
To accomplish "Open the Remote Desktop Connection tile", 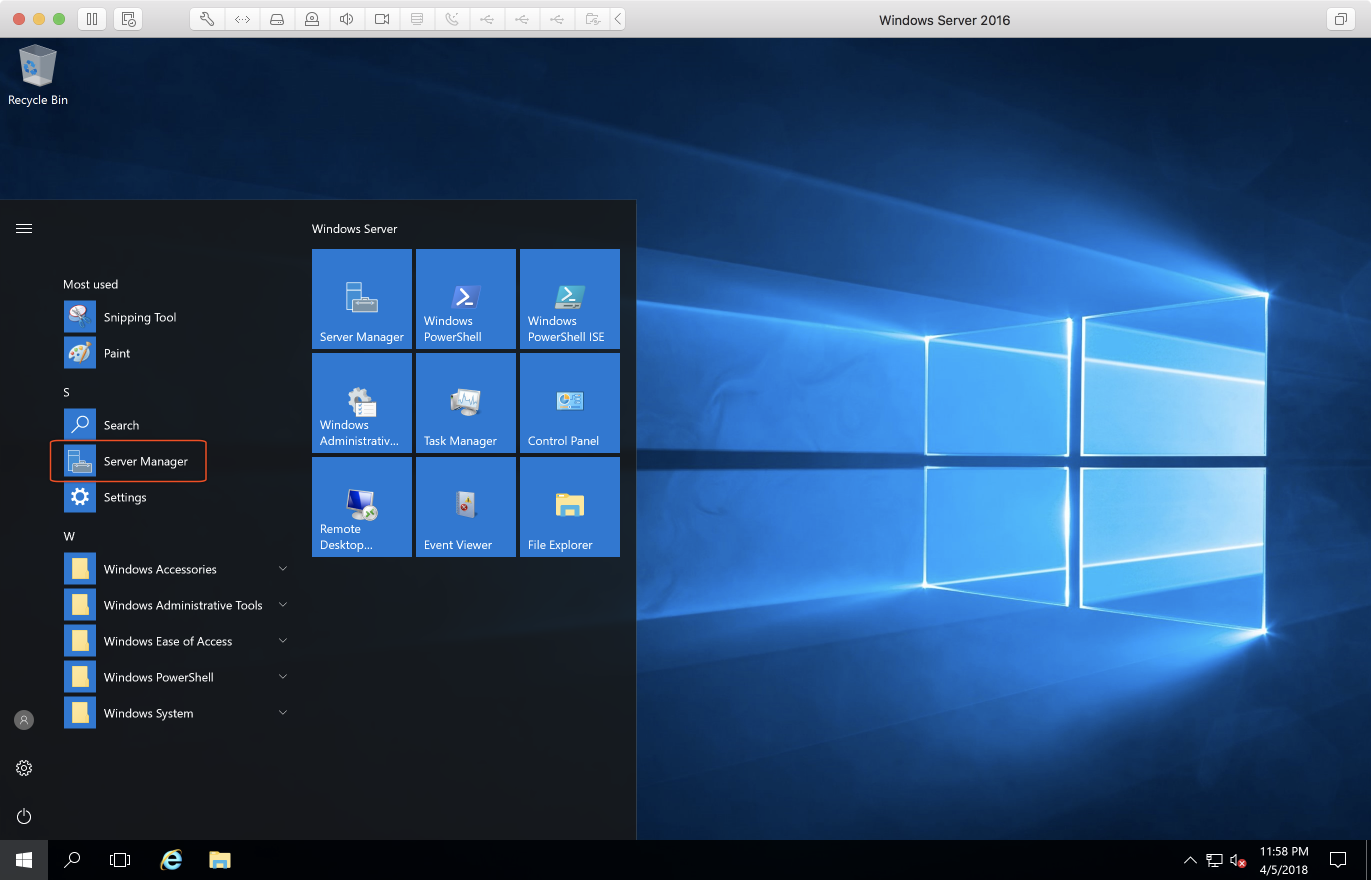I will click(361, 506).
